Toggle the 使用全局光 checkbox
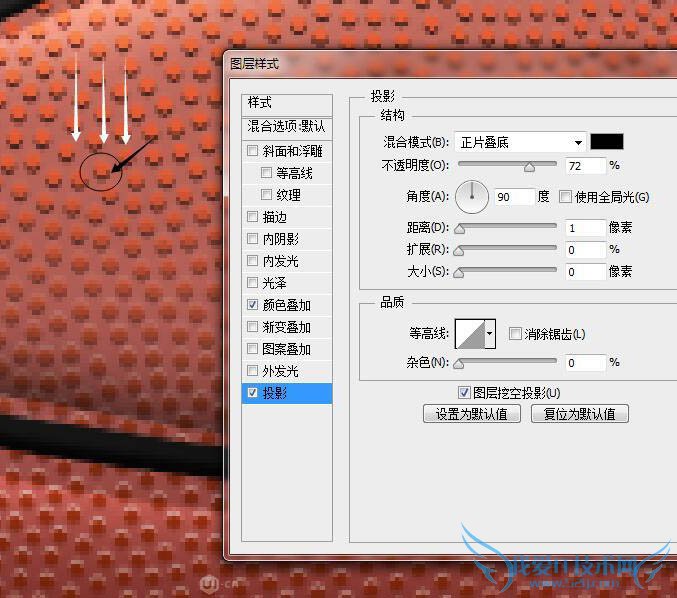 pos(566,197)
